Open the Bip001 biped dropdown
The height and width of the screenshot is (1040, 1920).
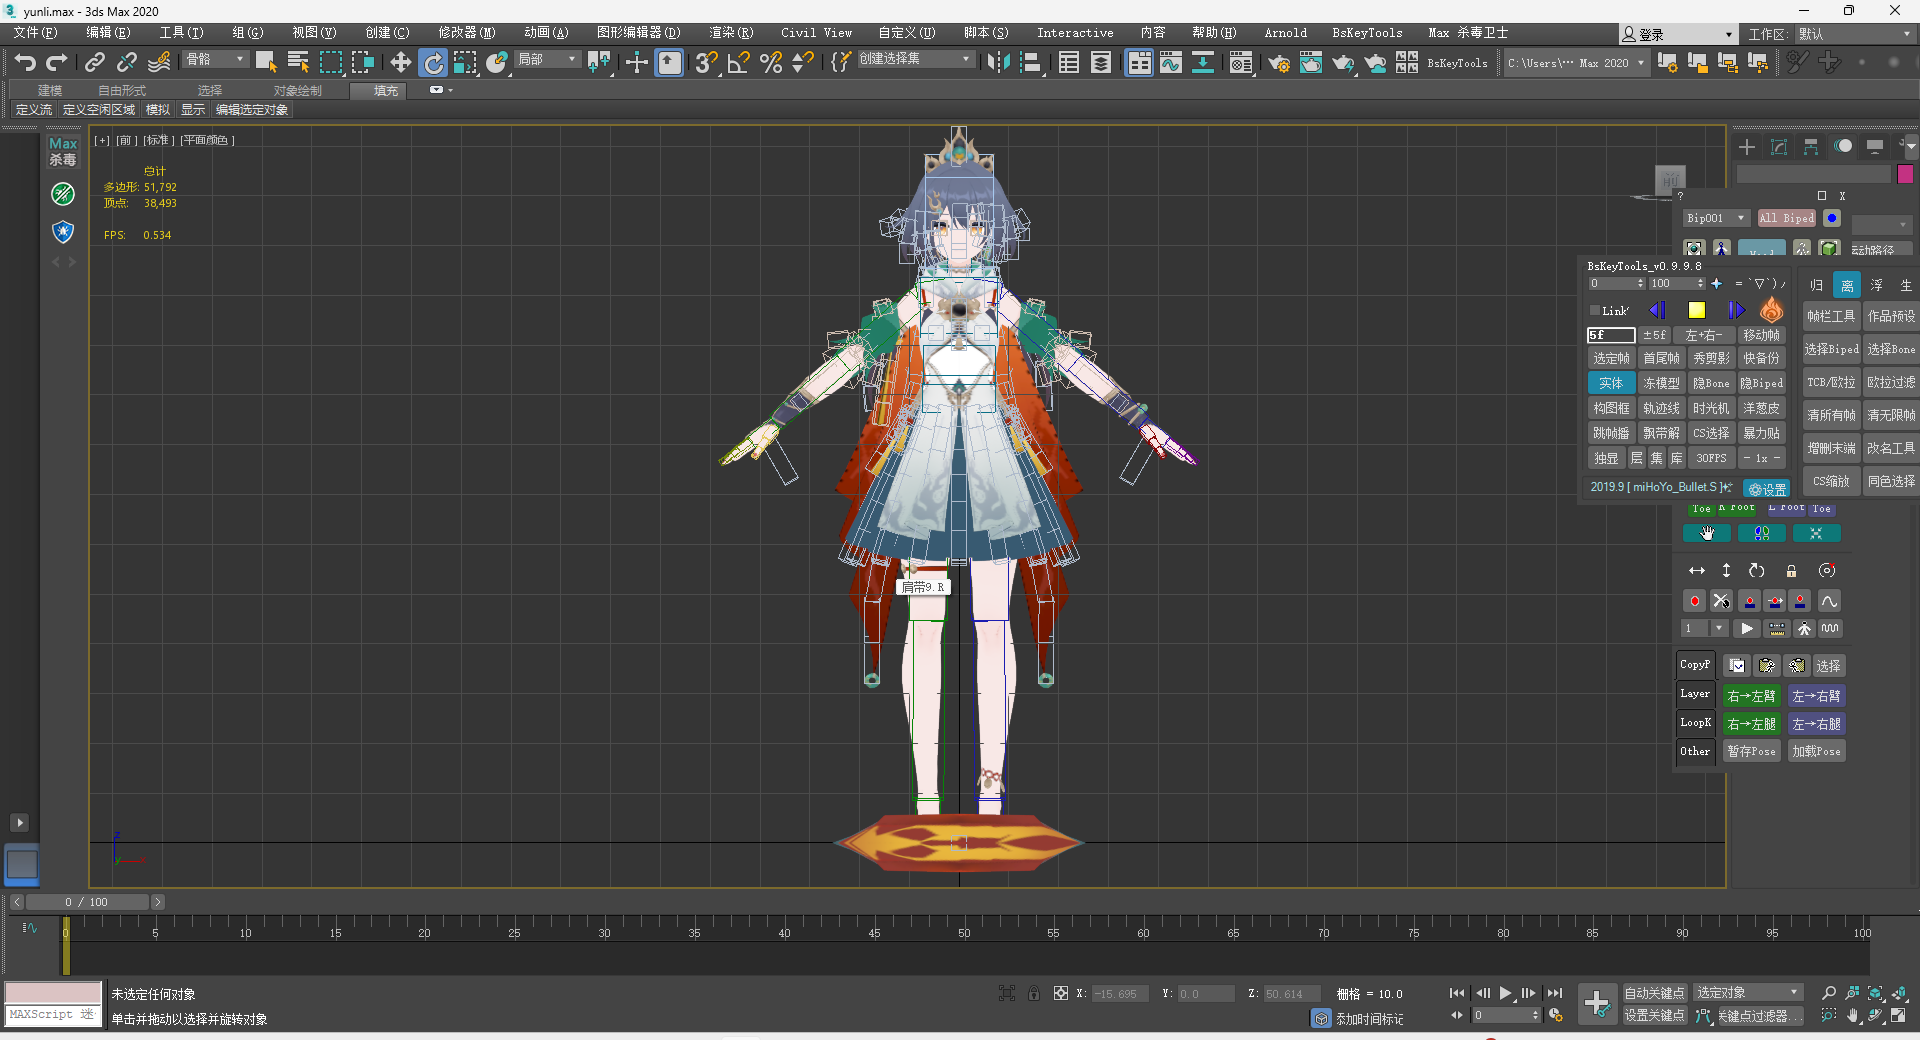click(x=1714, y=219)
